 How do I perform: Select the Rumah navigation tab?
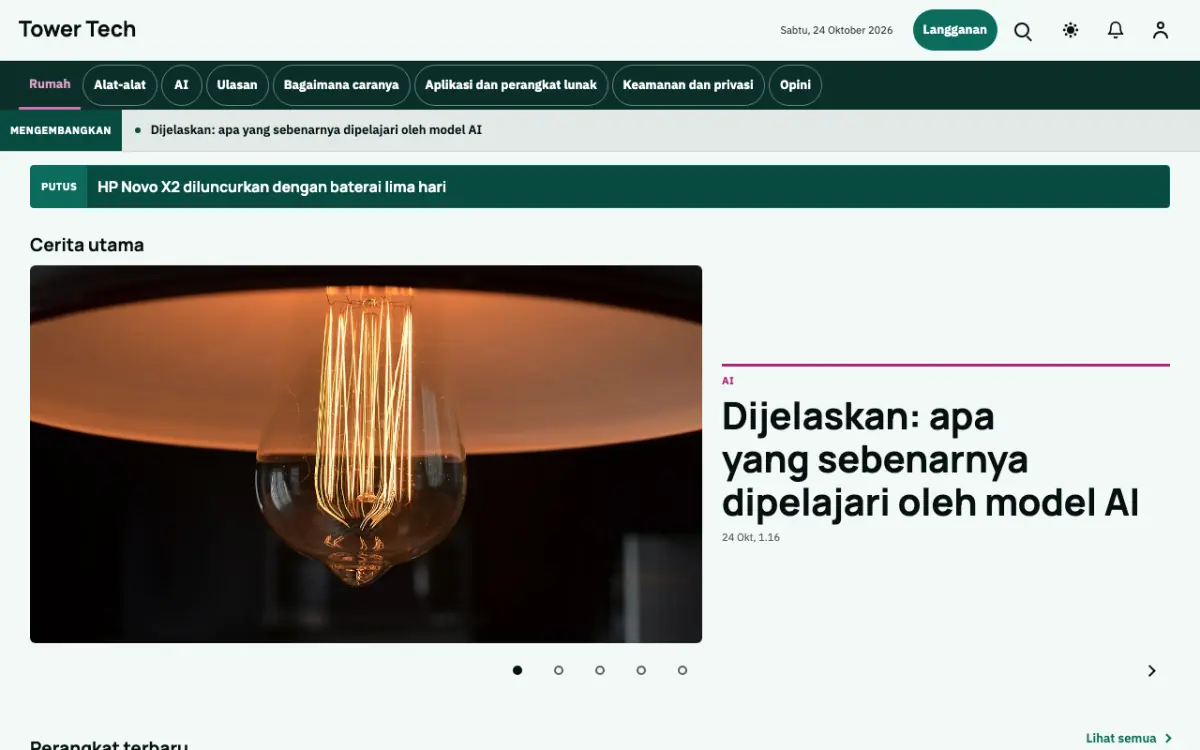[x=50, y=85]
